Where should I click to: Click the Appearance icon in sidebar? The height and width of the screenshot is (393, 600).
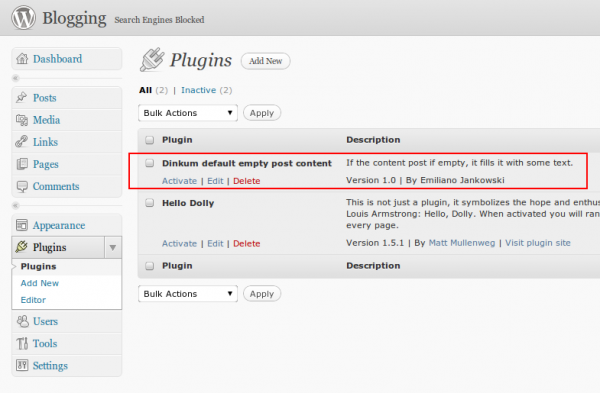22,225
